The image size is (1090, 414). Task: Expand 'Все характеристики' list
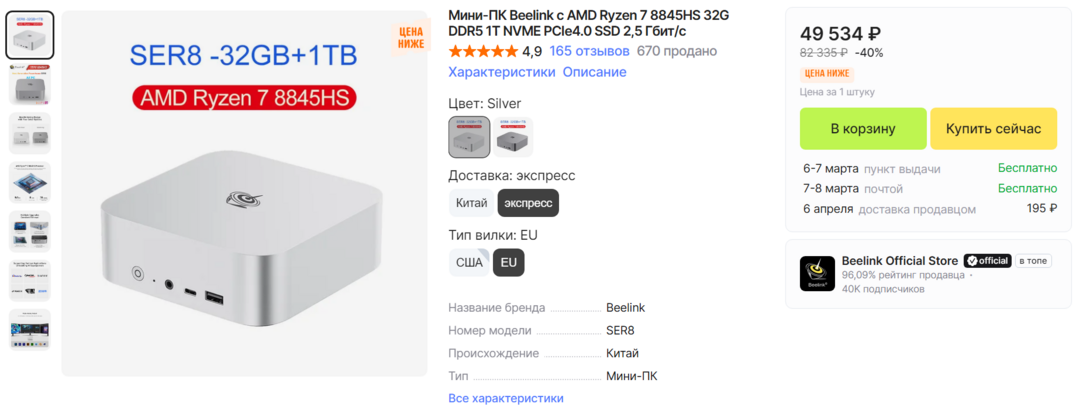506,398
